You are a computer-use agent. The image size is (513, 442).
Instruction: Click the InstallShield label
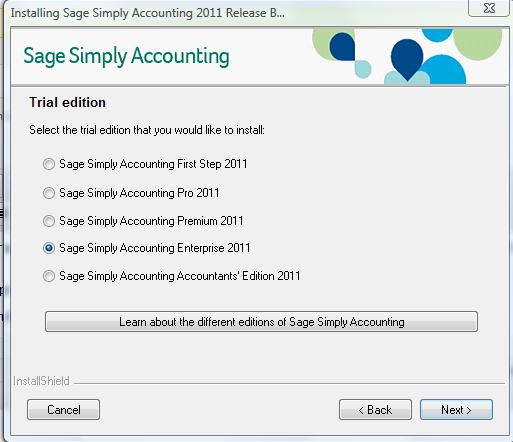tap(41, 381)
